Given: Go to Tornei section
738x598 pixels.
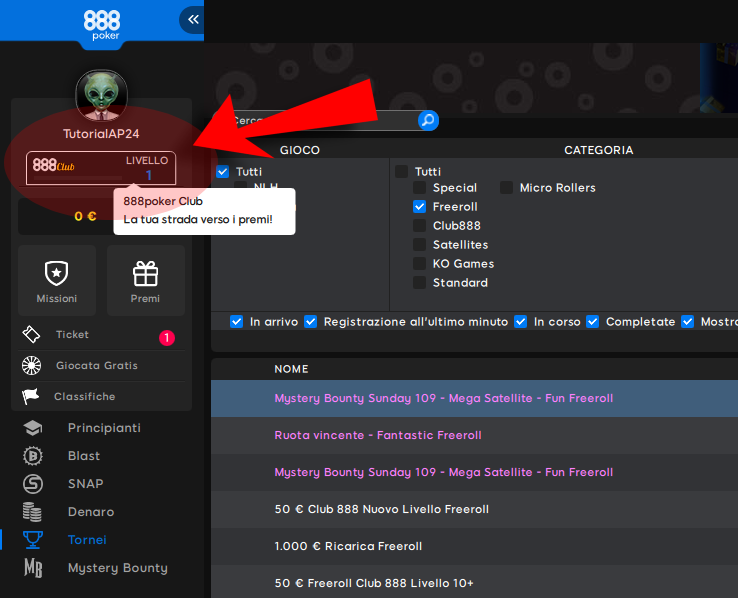Looking at the screenshot, I should [87, 540].
